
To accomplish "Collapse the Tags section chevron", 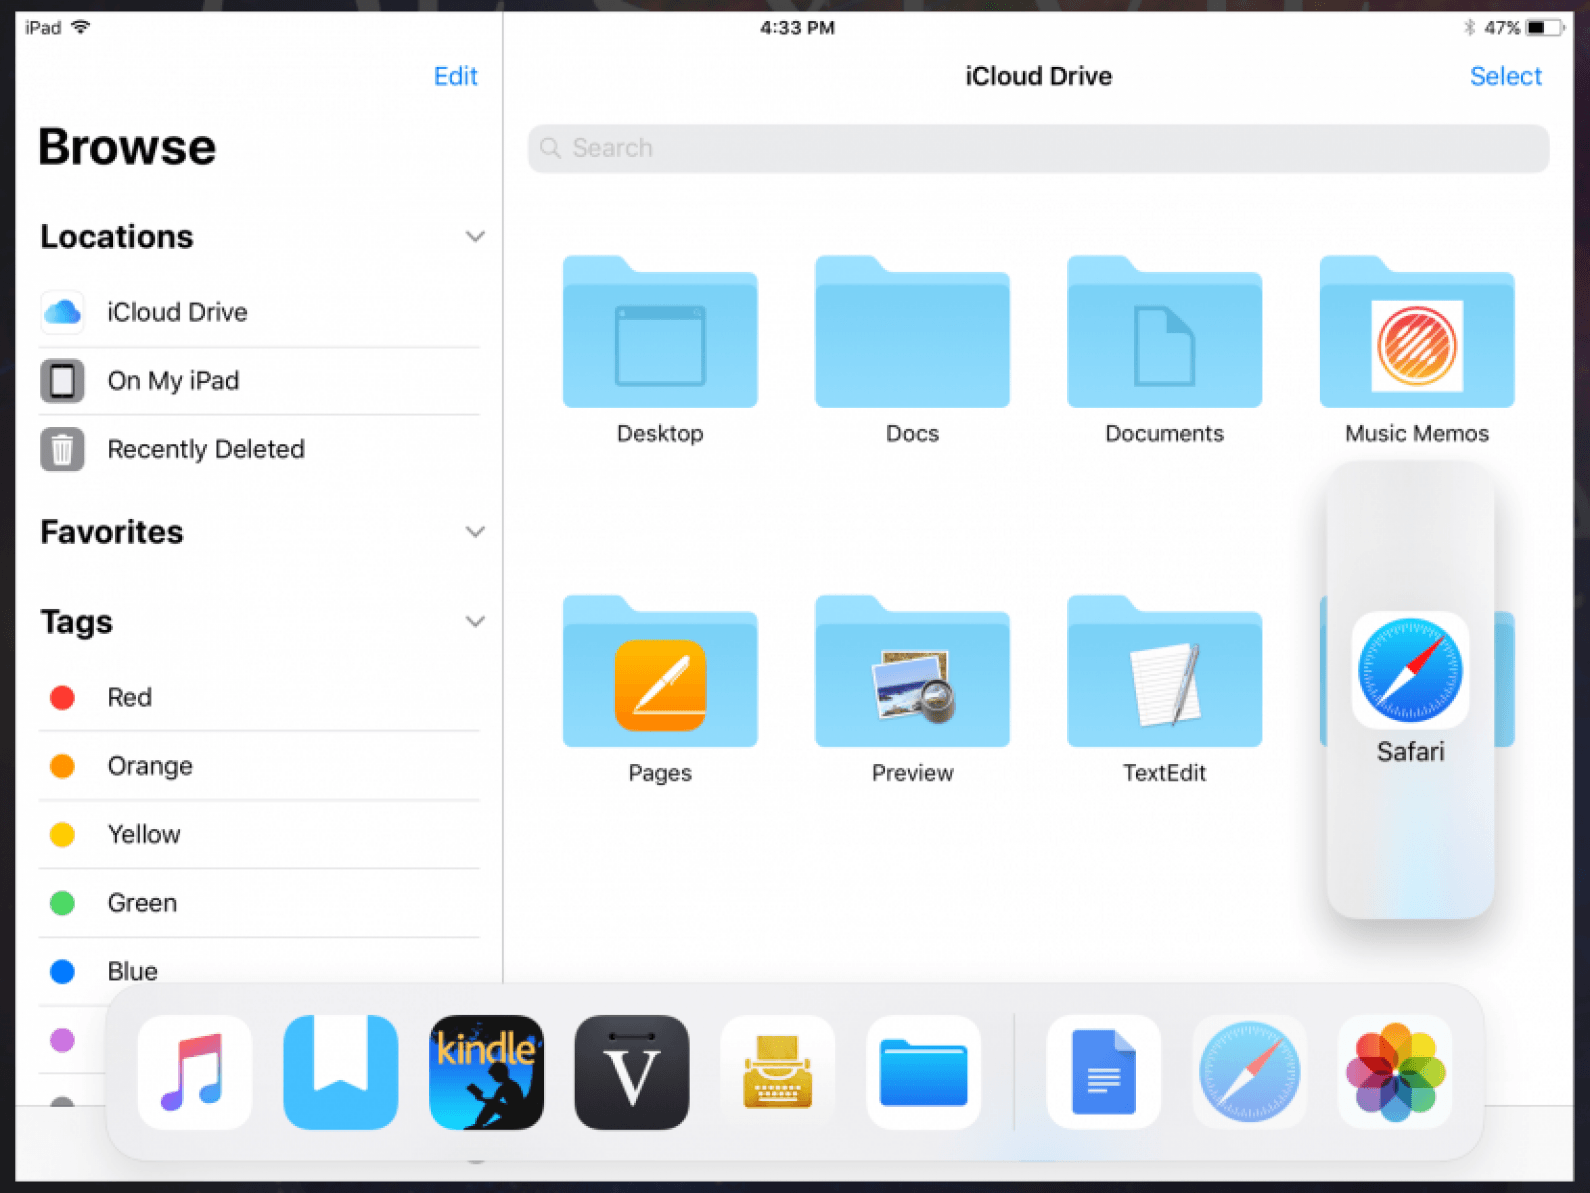I will [x=475, y=622].
